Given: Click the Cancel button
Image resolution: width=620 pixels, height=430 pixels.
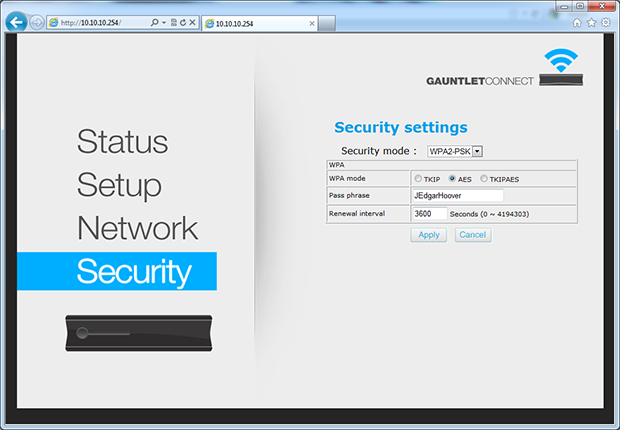Looking at the screenshot, I should [472, 235].
